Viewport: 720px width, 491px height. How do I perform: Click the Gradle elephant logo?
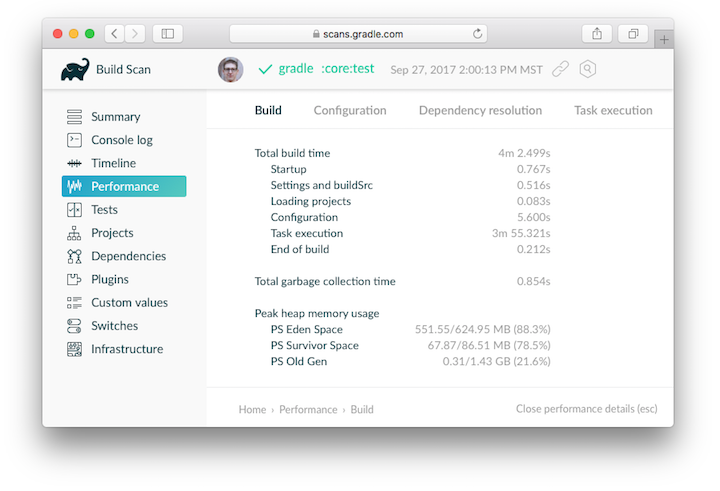click(75, 69)
